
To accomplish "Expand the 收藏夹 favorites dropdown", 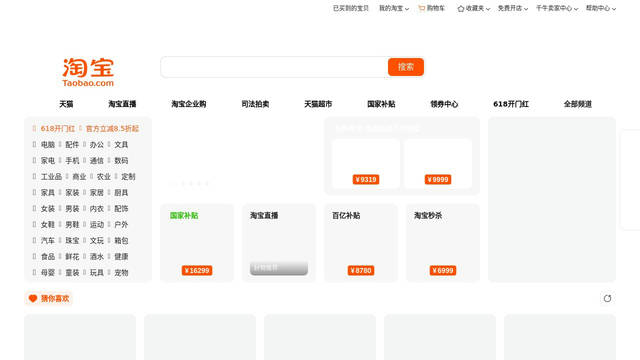I will (473, 8).
